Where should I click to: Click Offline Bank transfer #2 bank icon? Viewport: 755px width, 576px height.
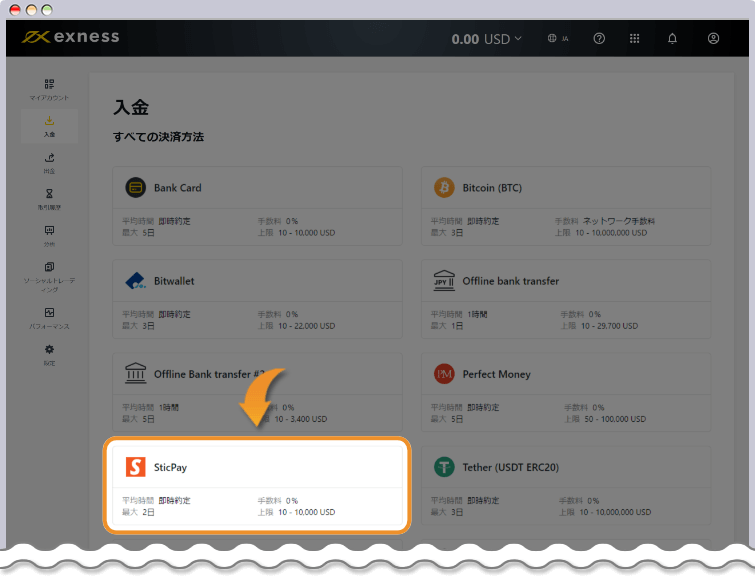[136, 373]
